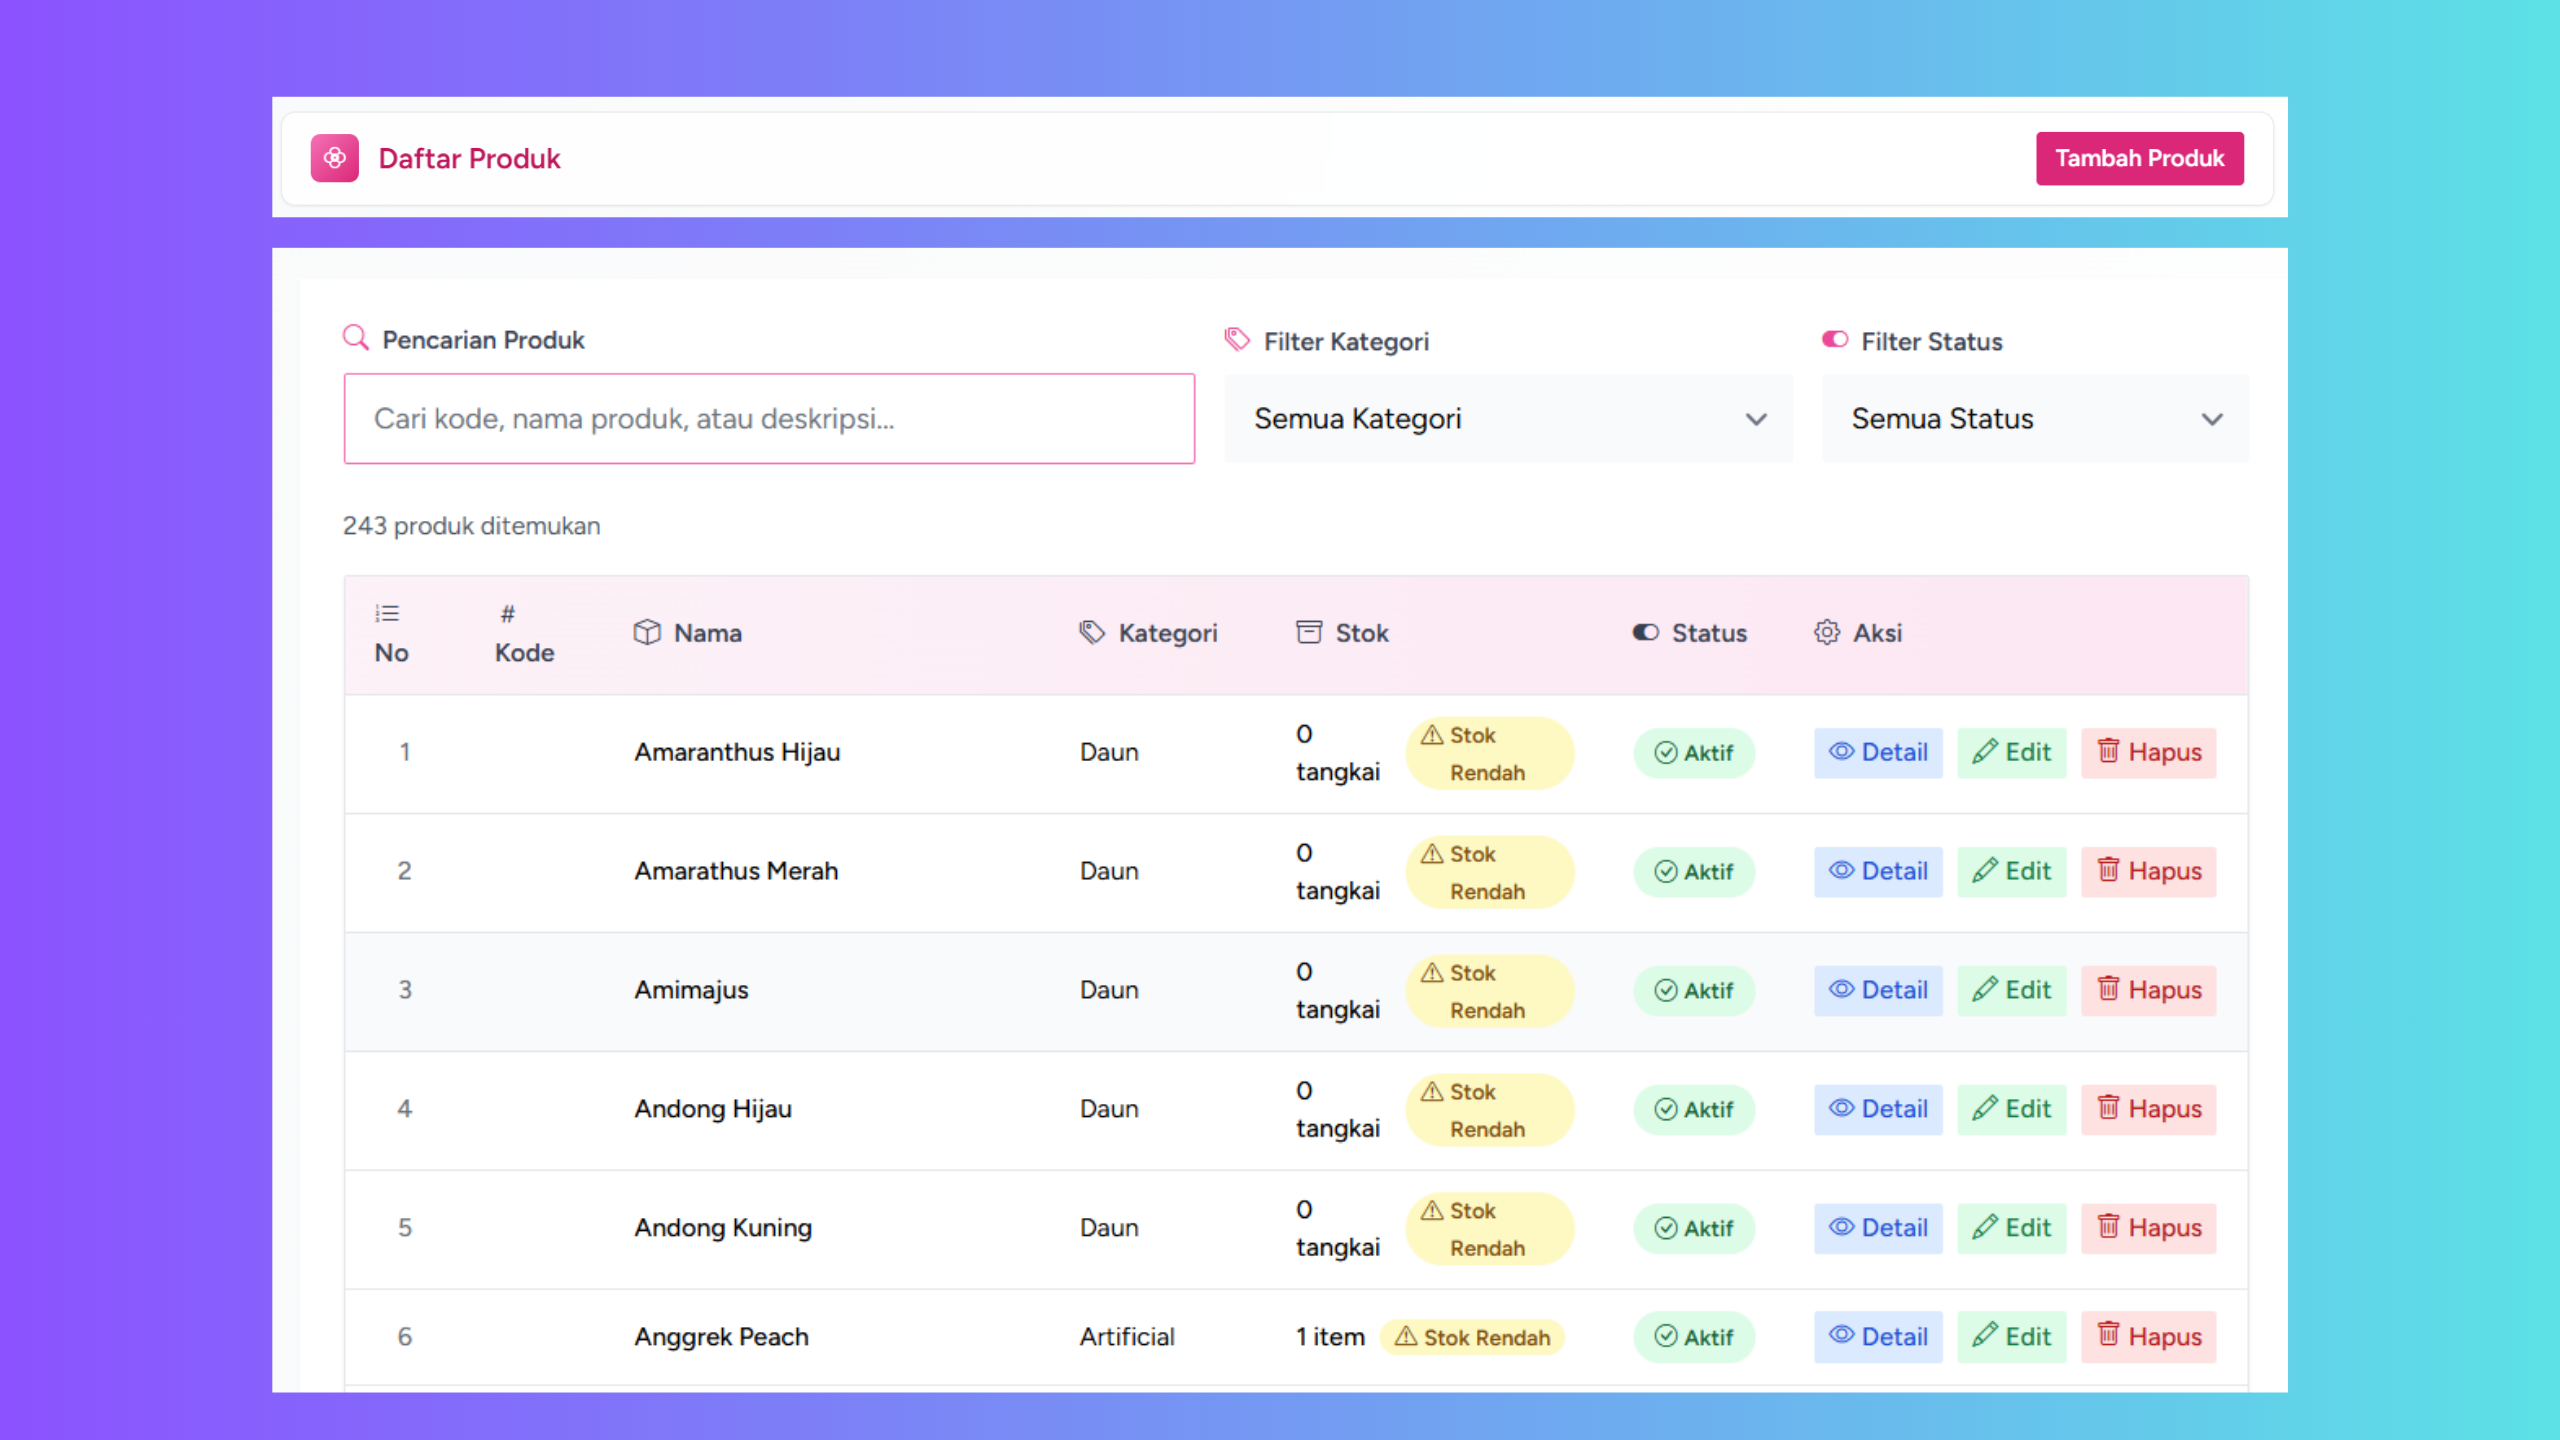Click the gear icon in Aksi header
The height and width of the screenshot is (1440, 2560).
click(1827, 632)
